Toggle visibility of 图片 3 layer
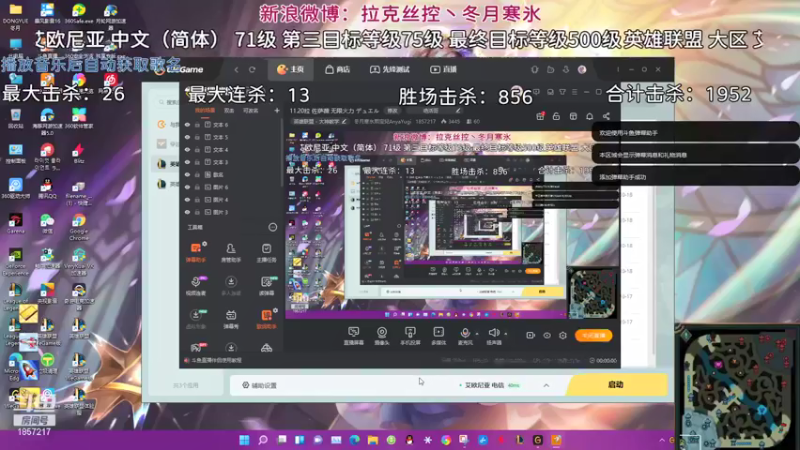Image resolution: width=800 pixels, height=450 pixels. coord(187,212)
